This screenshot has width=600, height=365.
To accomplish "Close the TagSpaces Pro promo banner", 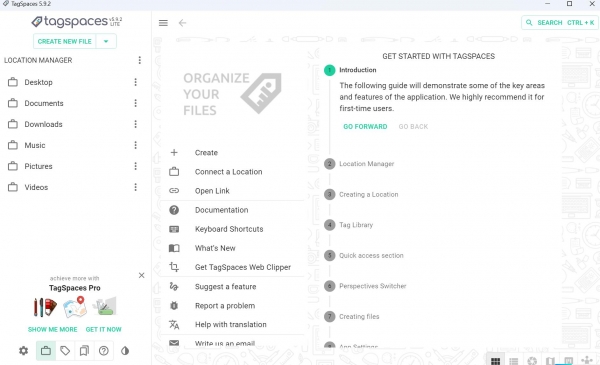I will pos(142,275).
